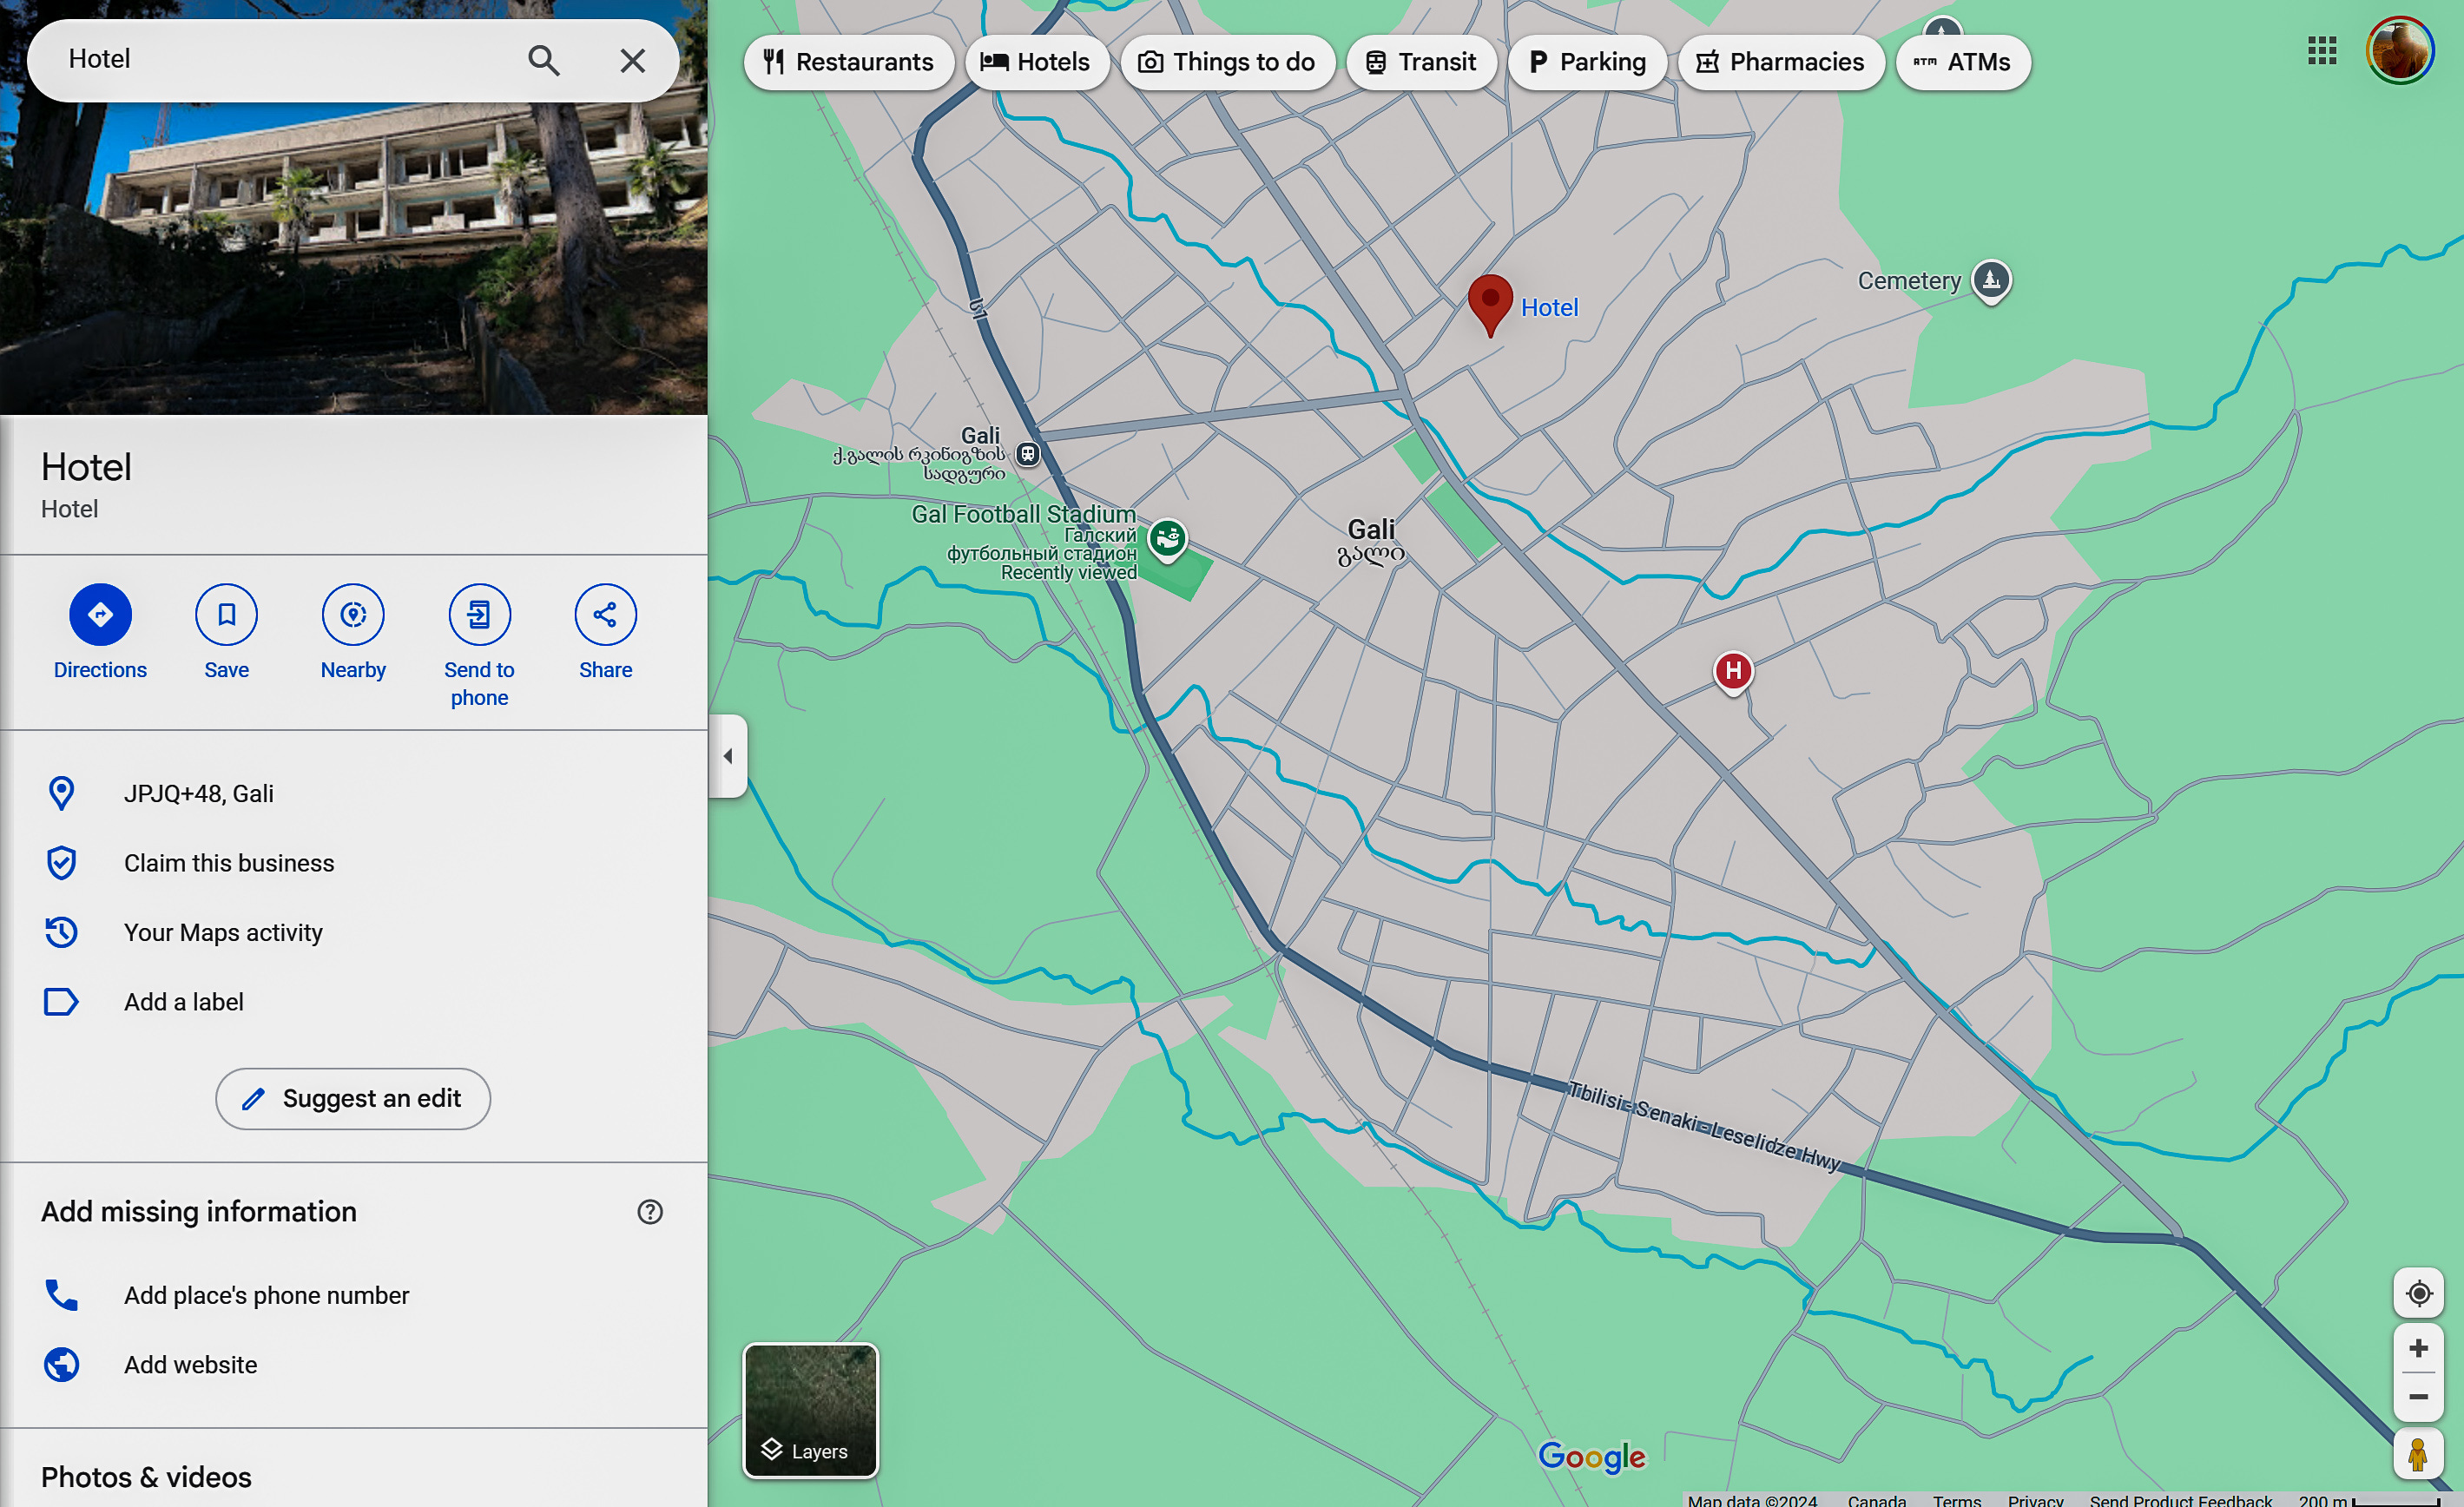Click the phone handset icon
2464x1507 pixels.
point(61,1295)
